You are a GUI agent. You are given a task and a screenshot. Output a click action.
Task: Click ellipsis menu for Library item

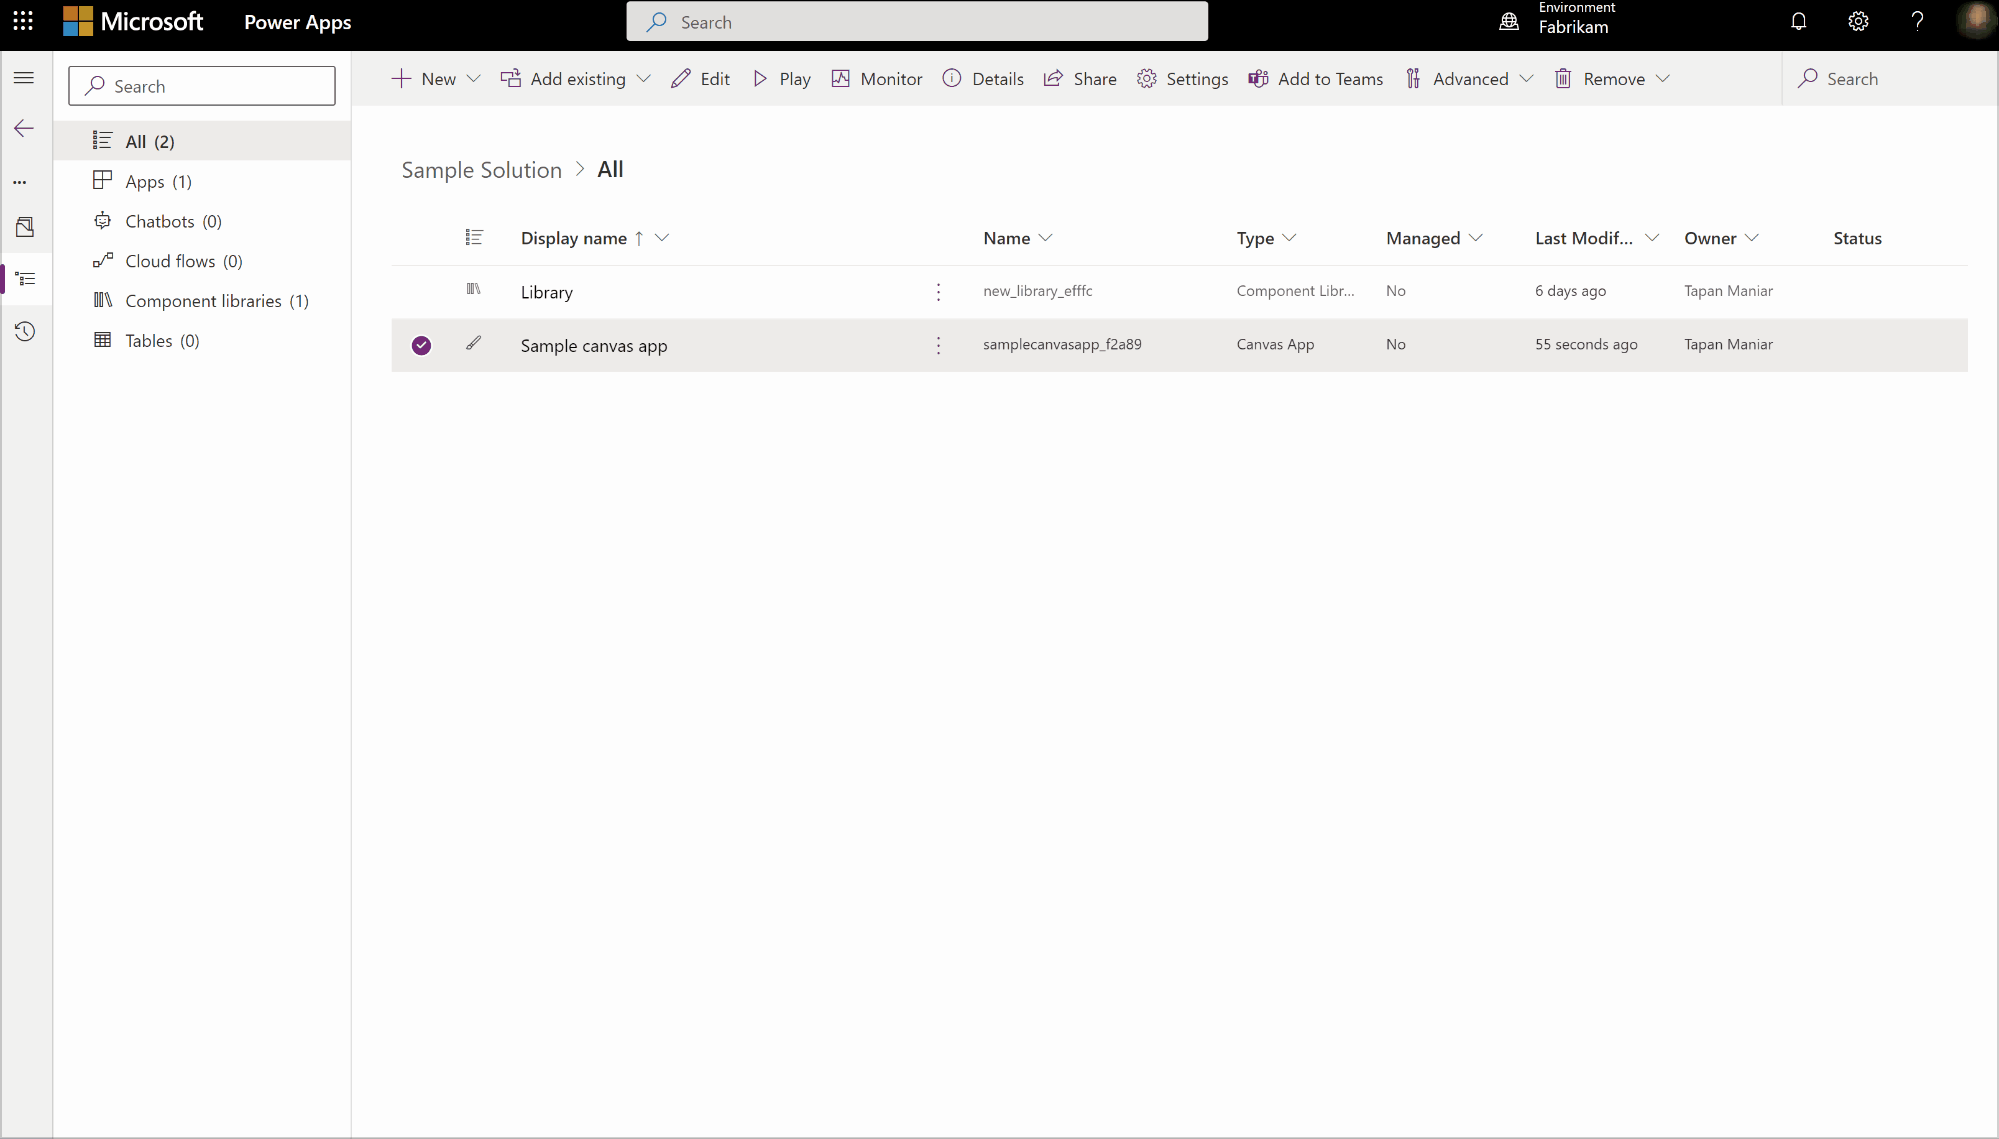pyautogui.click(x=938, y=291)
